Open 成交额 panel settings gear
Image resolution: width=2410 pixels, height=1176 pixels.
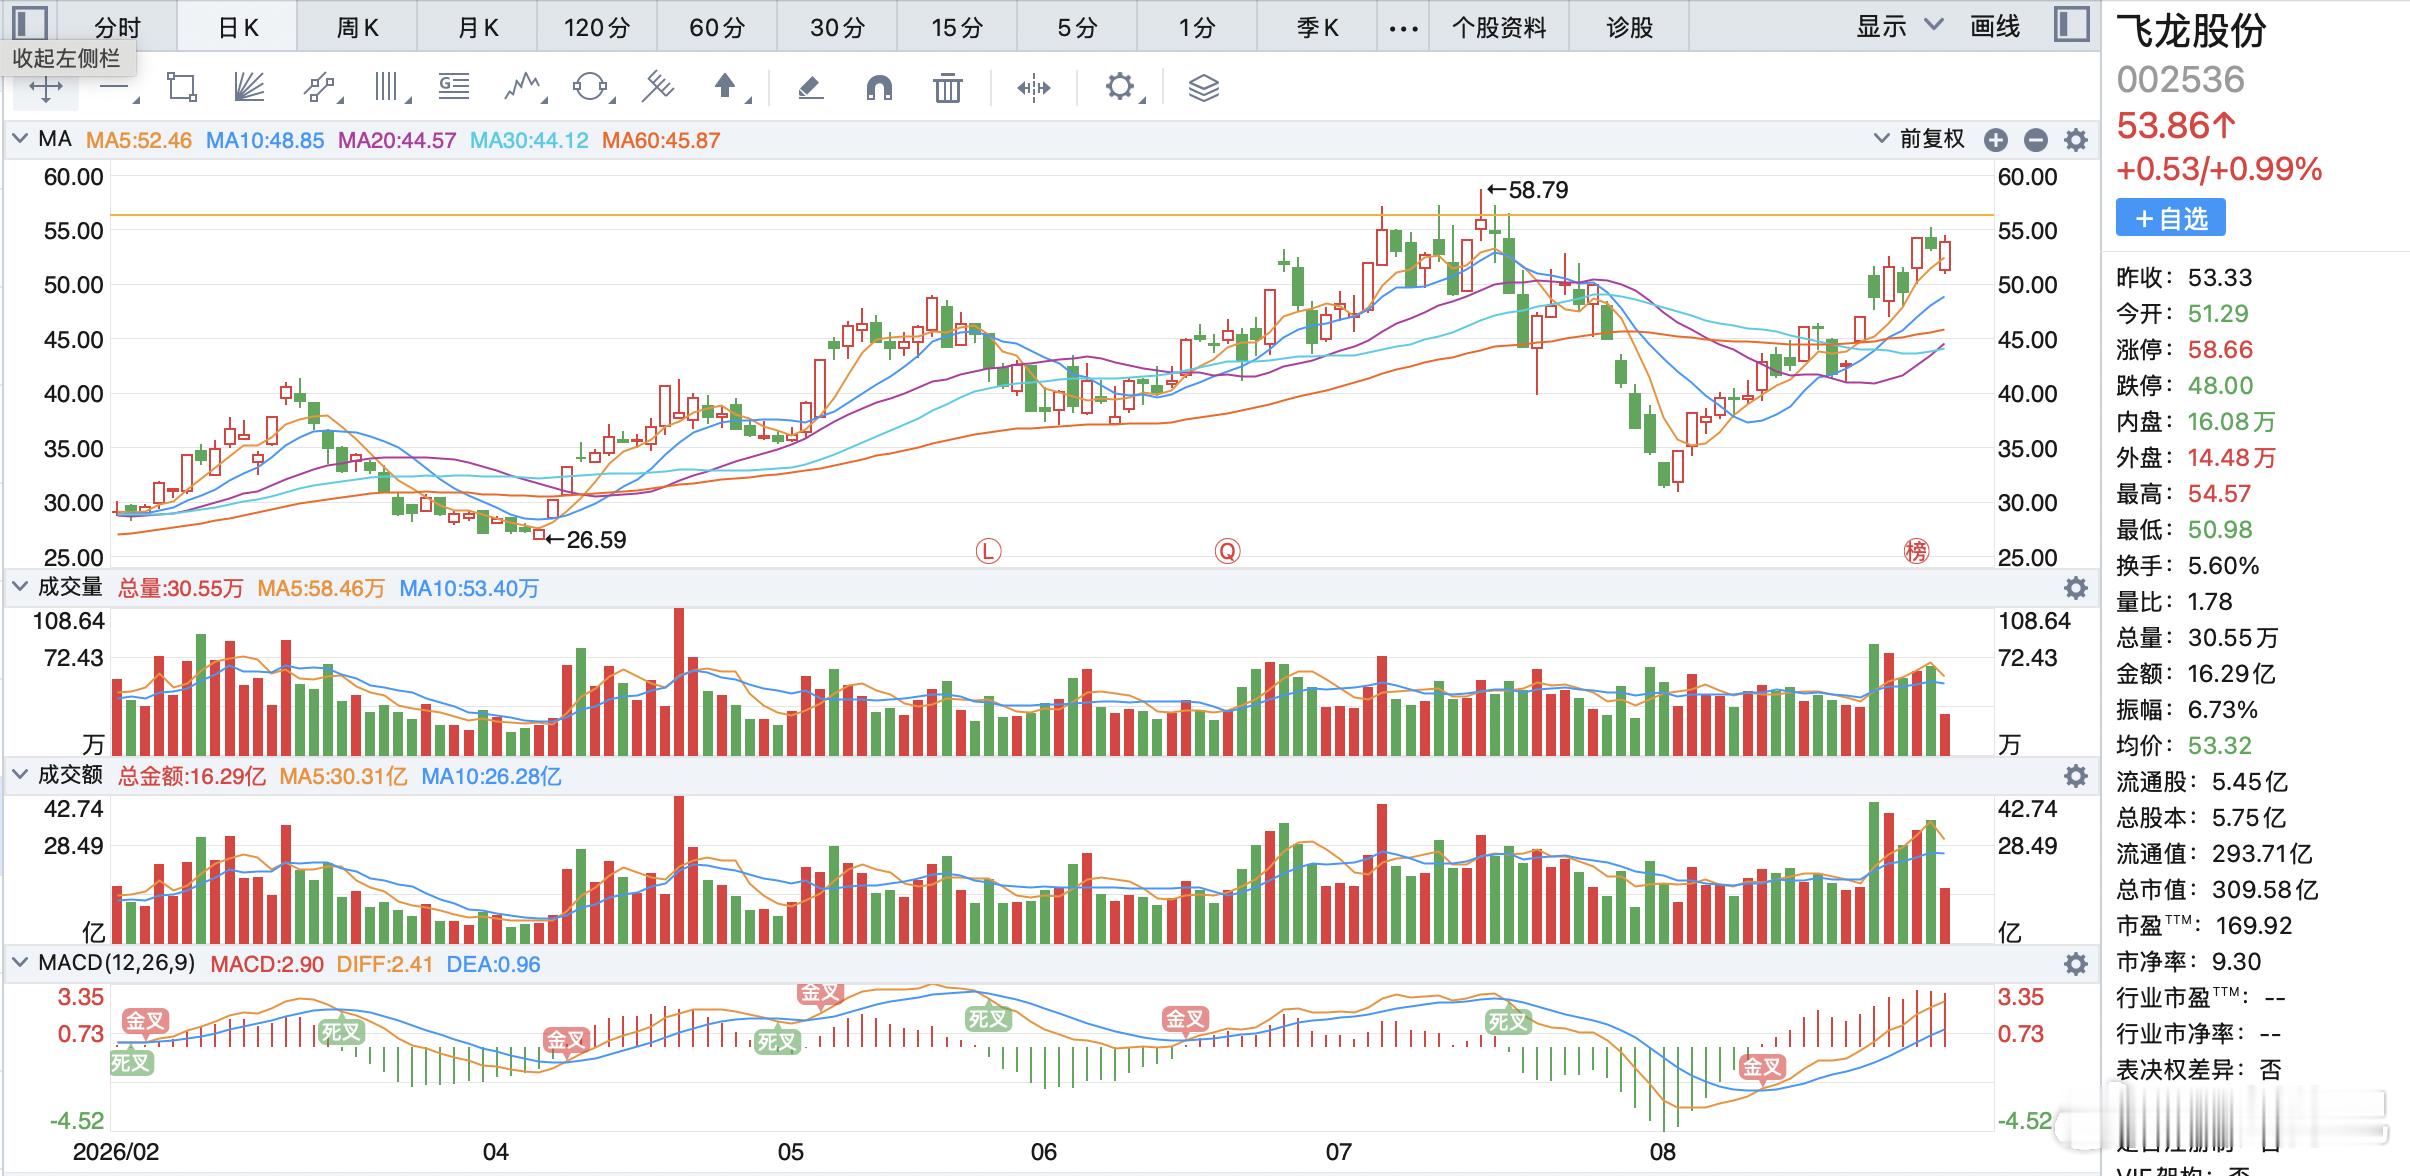[x=2076, y=776]
